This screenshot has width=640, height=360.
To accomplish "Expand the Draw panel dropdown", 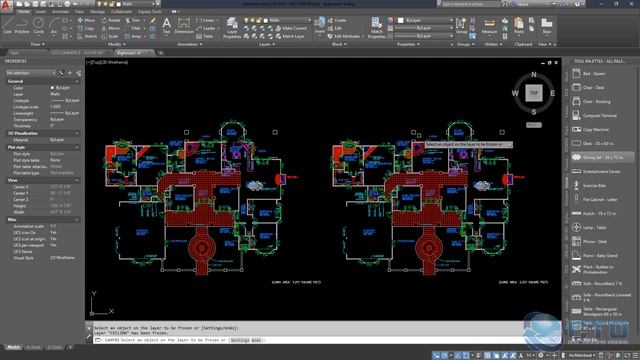I will point(38,44).
